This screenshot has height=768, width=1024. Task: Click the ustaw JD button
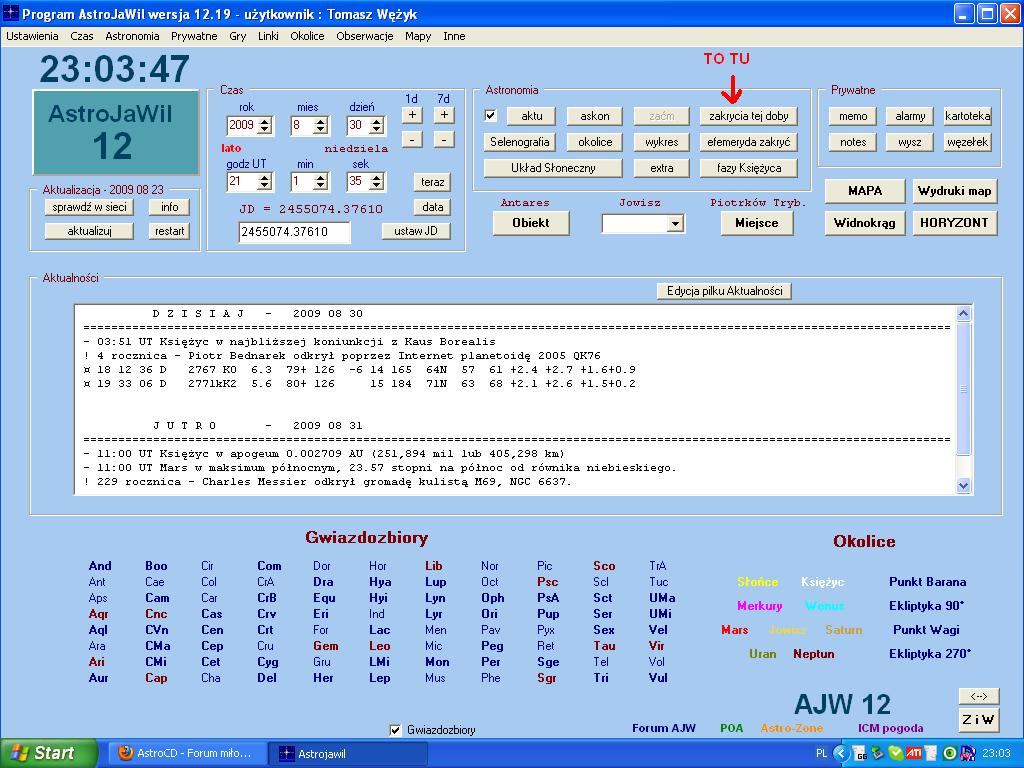(416, 231)
